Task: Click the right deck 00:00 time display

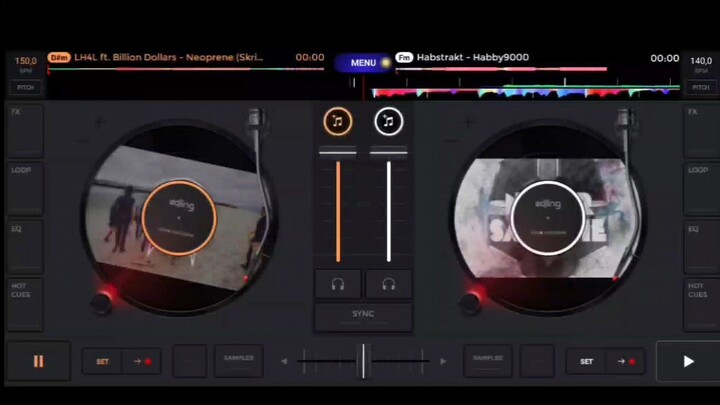Action: (x=664, y=58)
